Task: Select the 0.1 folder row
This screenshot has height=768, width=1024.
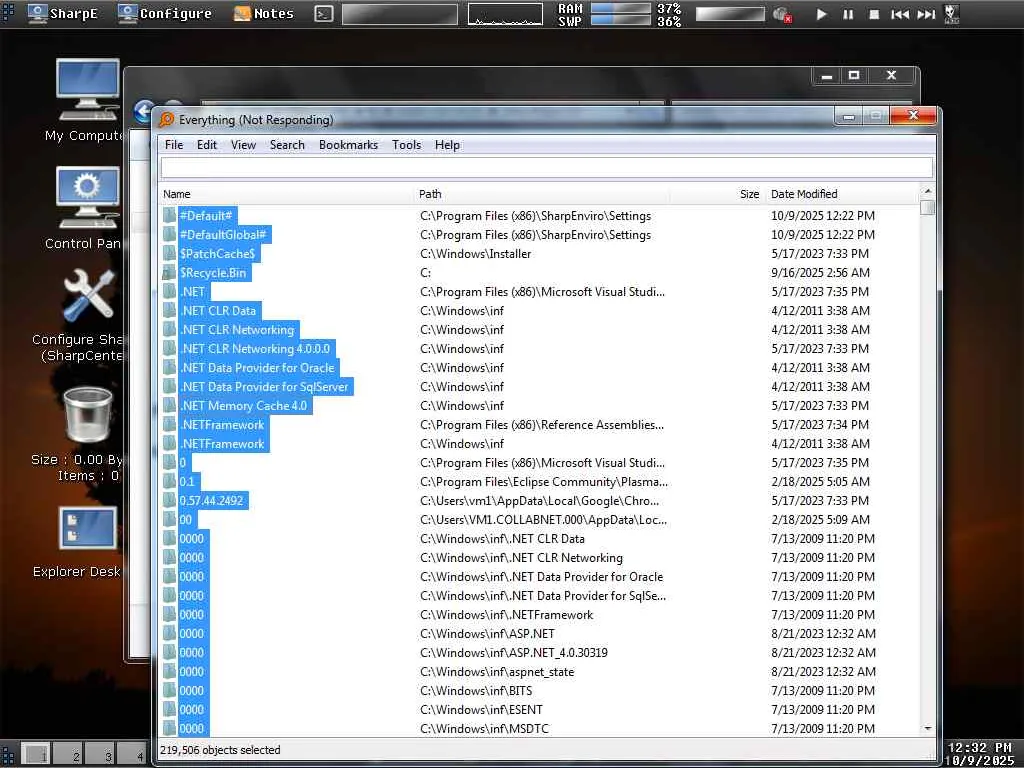Action: 539,482
